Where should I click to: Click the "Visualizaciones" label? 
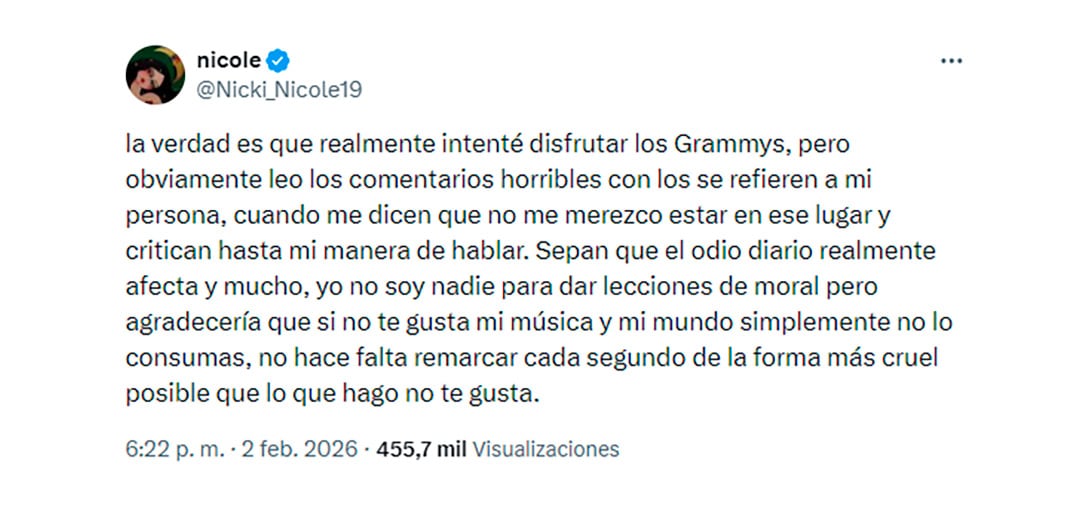point(545,449)
